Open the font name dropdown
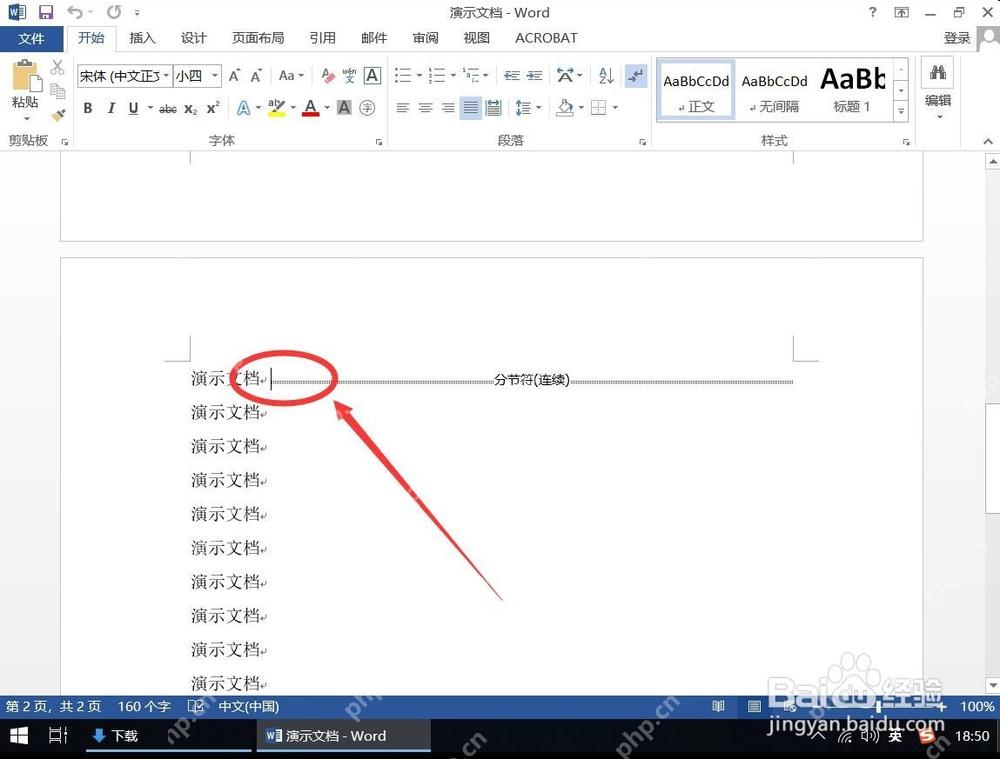 point(166,76)
